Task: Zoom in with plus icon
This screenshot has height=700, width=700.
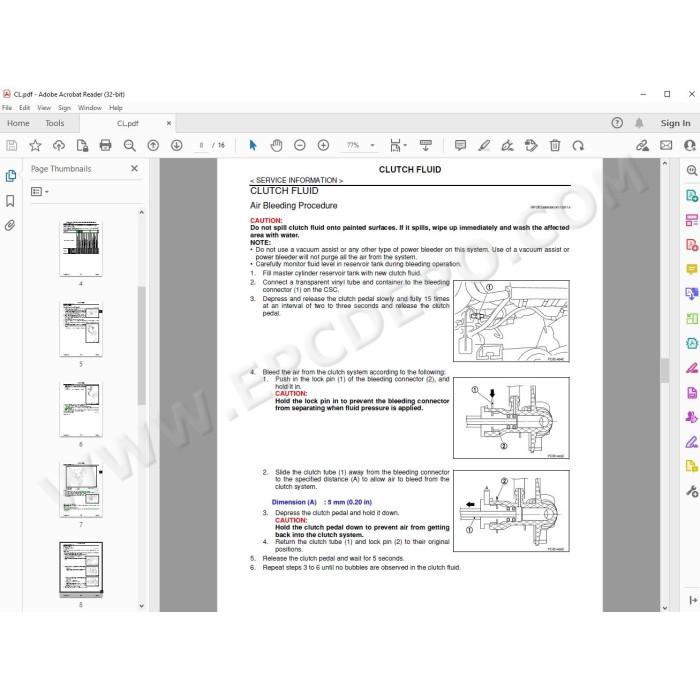Action: [323, 146]
